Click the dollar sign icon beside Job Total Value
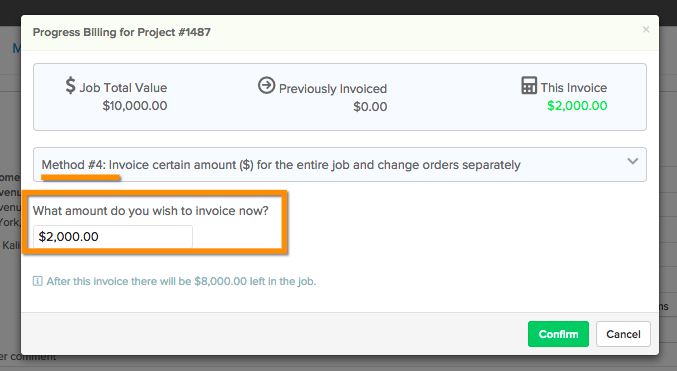 pos(70,85)
